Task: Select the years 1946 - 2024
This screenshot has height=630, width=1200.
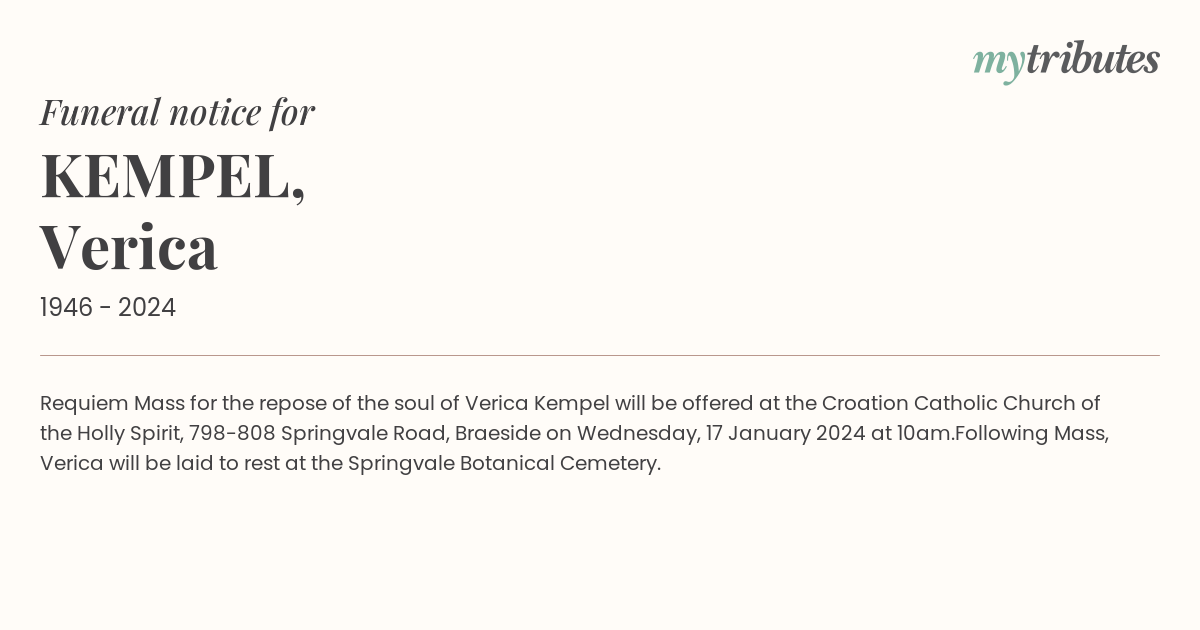Action: point(108,308)
